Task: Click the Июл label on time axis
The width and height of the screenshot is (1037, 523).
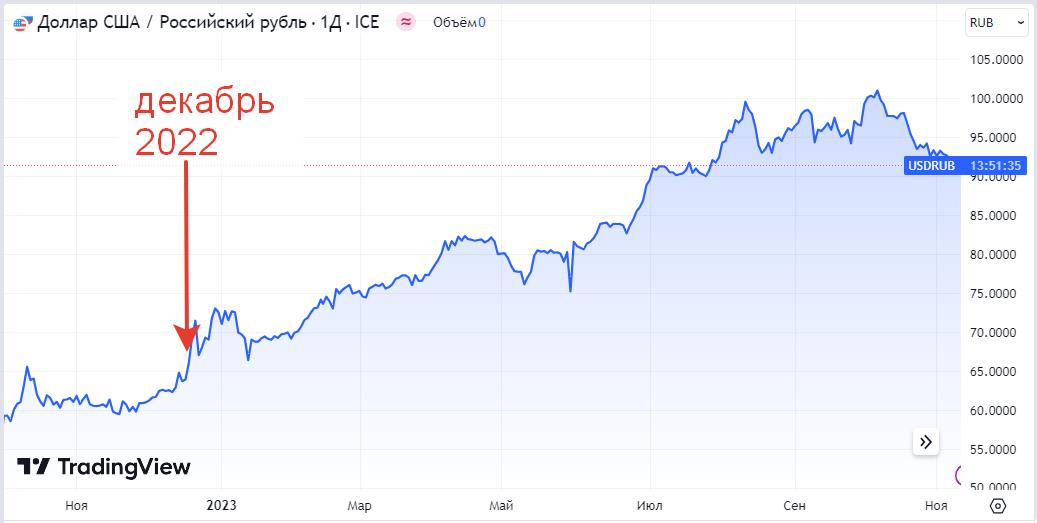Action: pos(649,506)
